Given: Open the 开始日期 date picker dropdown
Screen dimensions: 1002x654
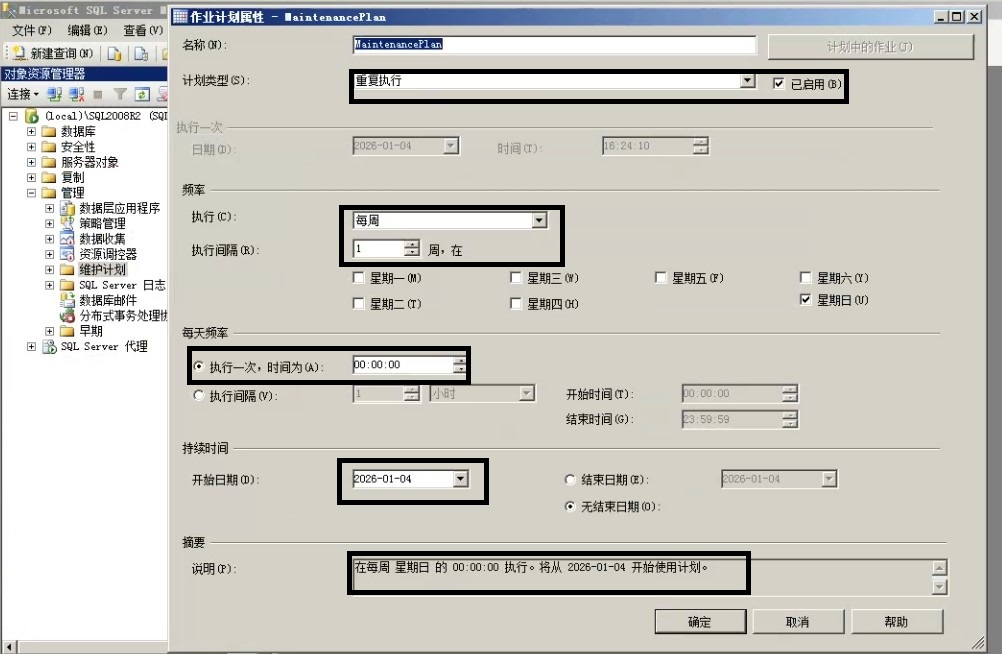Looking at the screenshot, I should [x=462, y=478].
